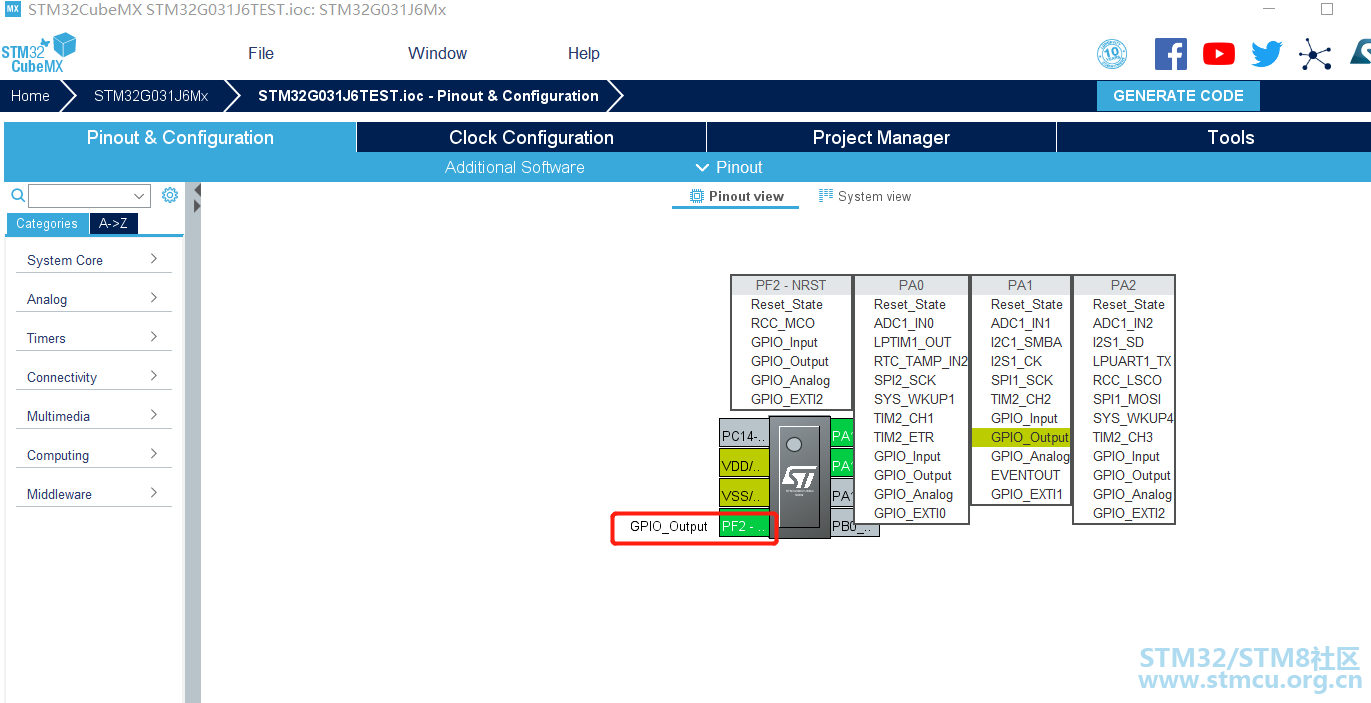The height and width of the screenshot is (703, 1371).
Task: Expand the Connectivity category
Action: [94, 377]
